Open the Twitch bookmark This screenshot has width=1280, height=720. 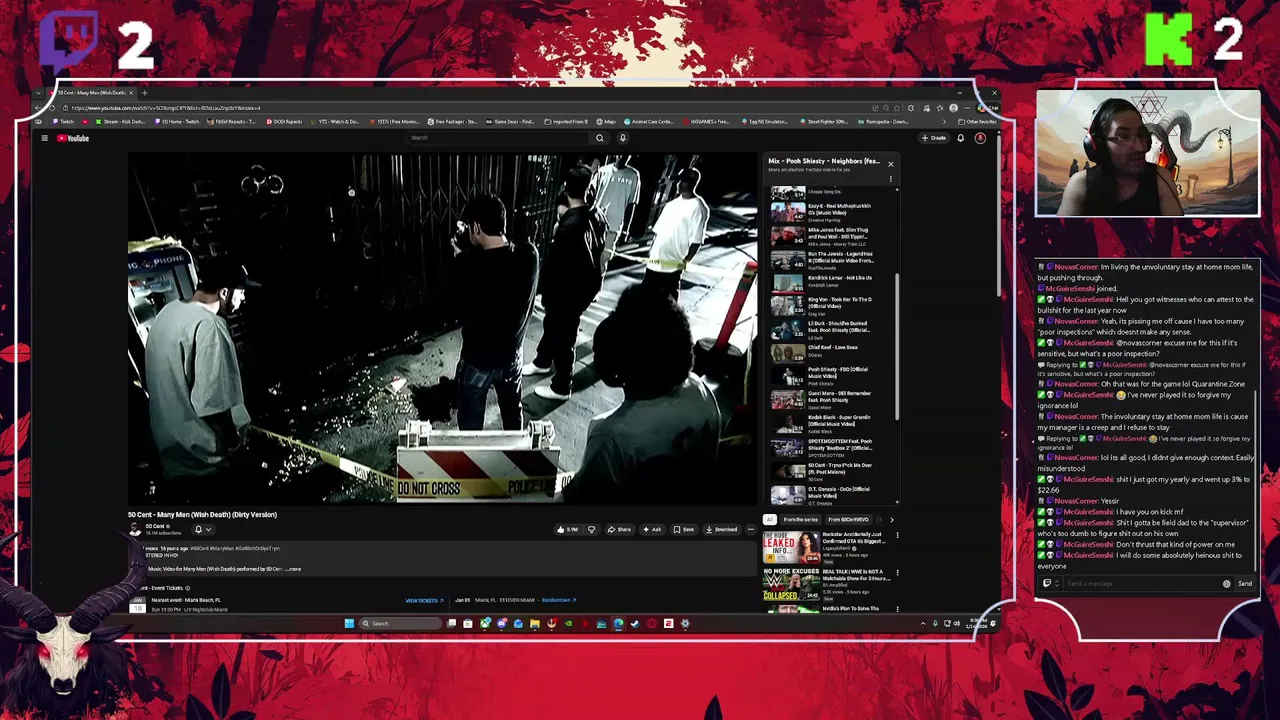65,122
